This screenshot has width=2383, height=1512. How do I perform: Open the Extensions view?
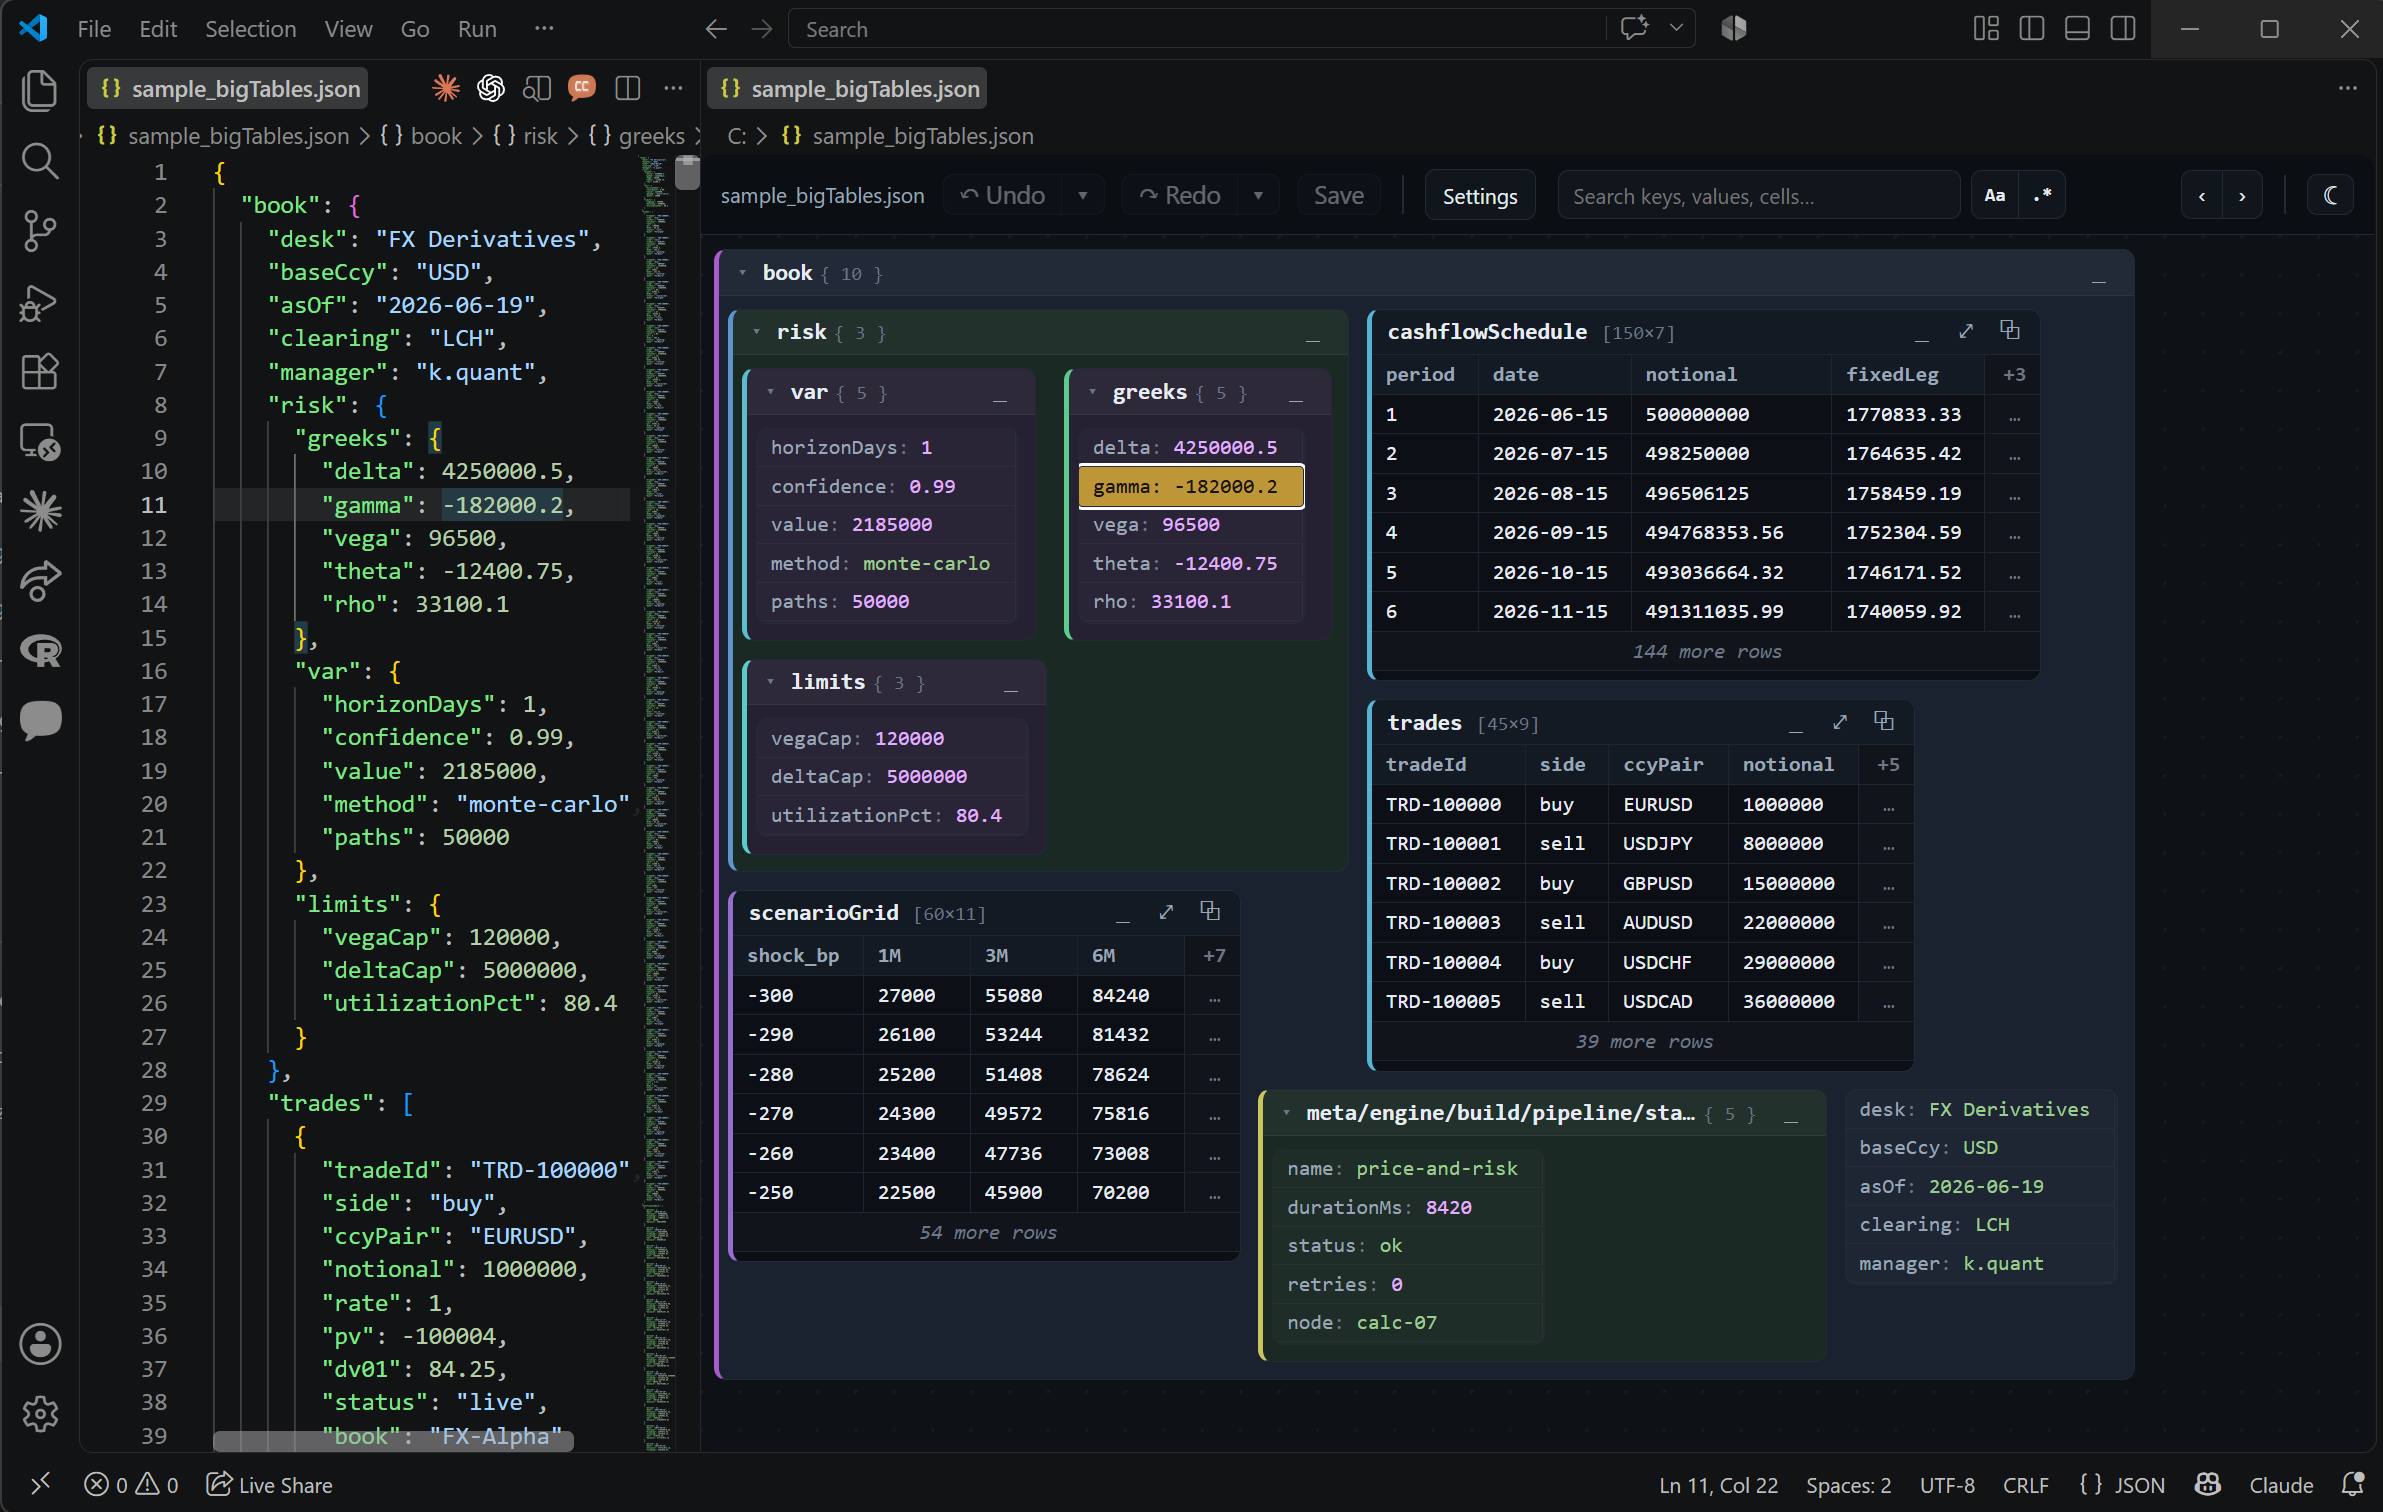40,372
